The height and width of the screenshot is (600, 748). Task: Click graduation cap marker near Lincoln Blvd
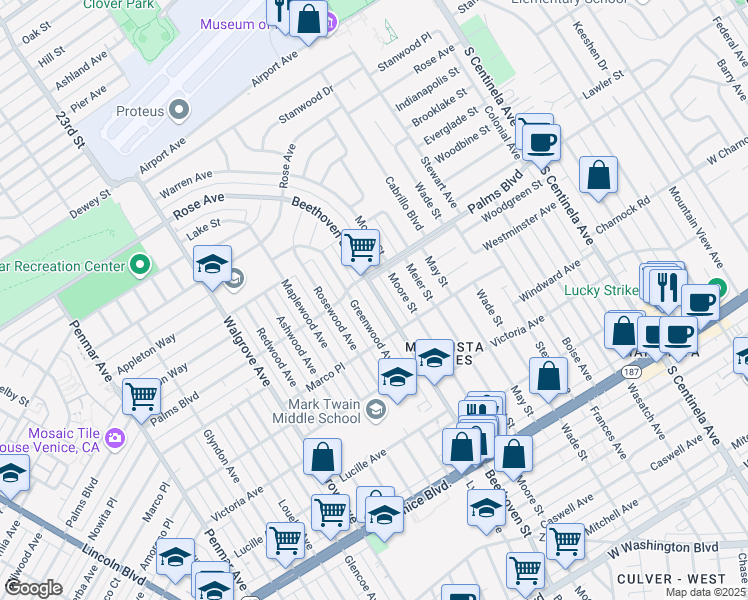coord(175,560)
